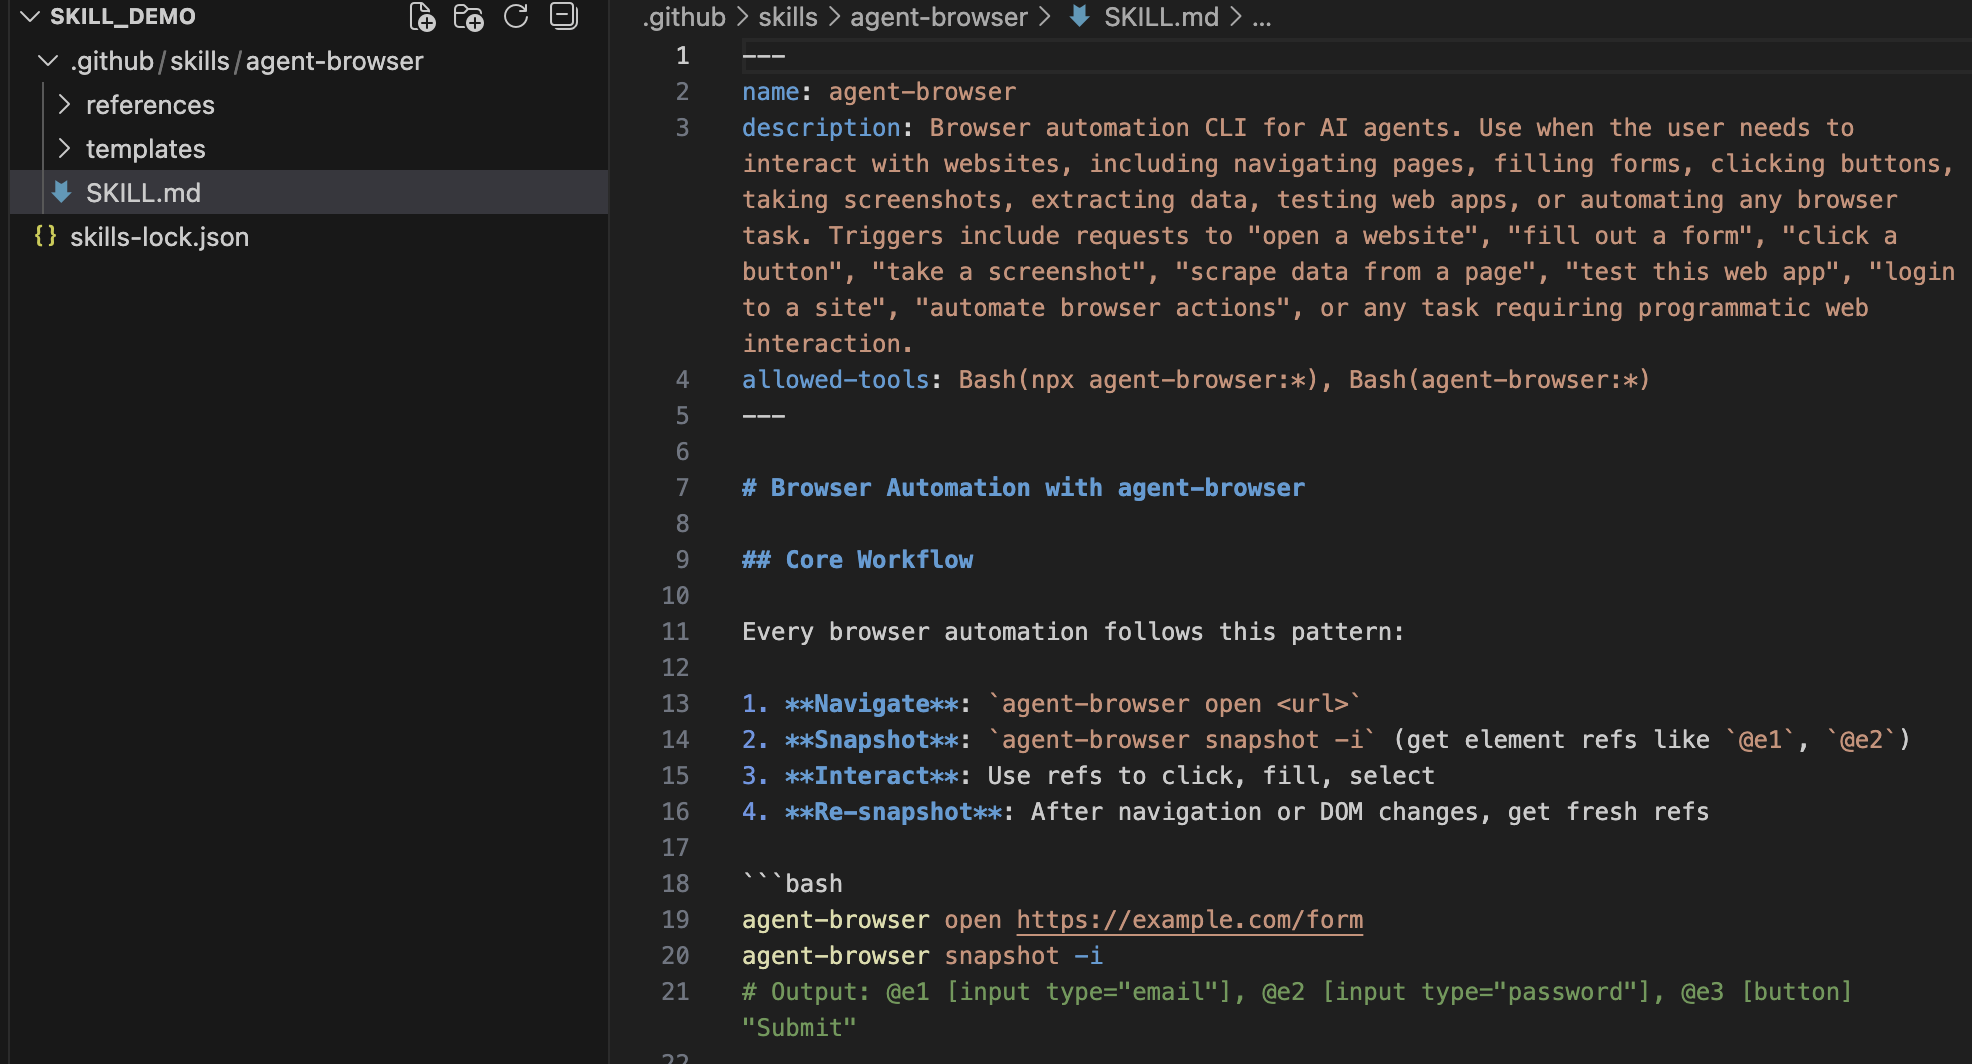Viewport: 1972px width, 1064px height.
Task: Open the https://example.com/form link
Action: [1189, 920]
